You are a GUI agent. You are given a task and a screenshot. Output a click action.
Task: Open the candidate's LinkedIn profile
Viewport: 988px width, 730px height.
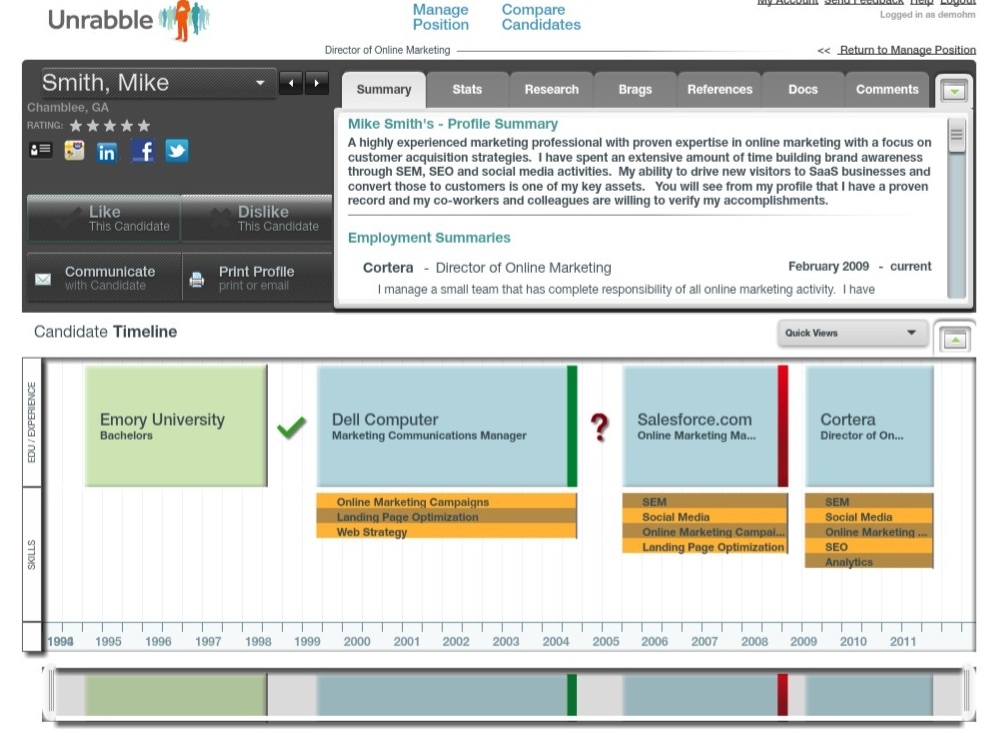106,152
